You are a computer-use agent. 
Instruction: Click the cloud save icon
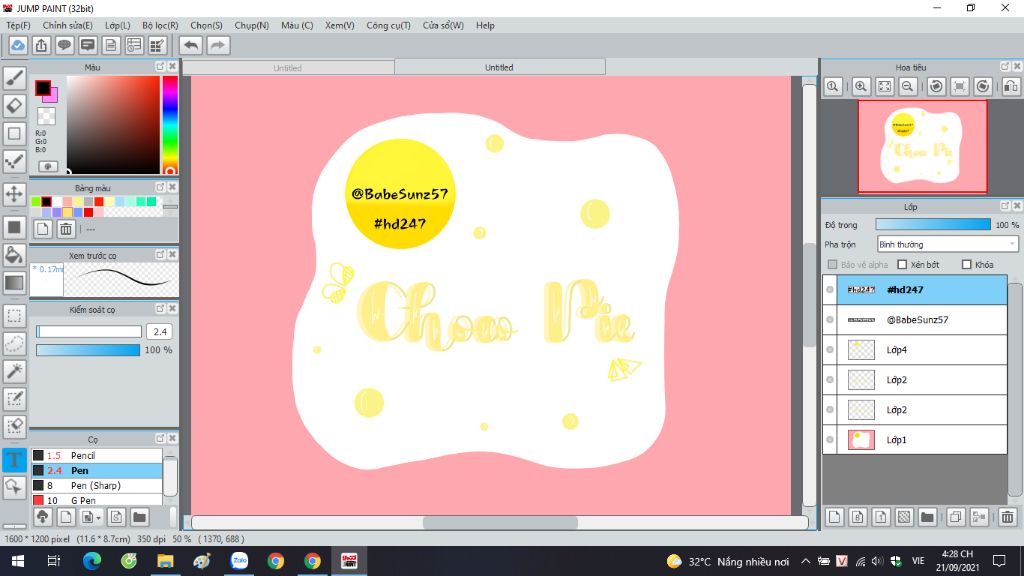point(18,45)
